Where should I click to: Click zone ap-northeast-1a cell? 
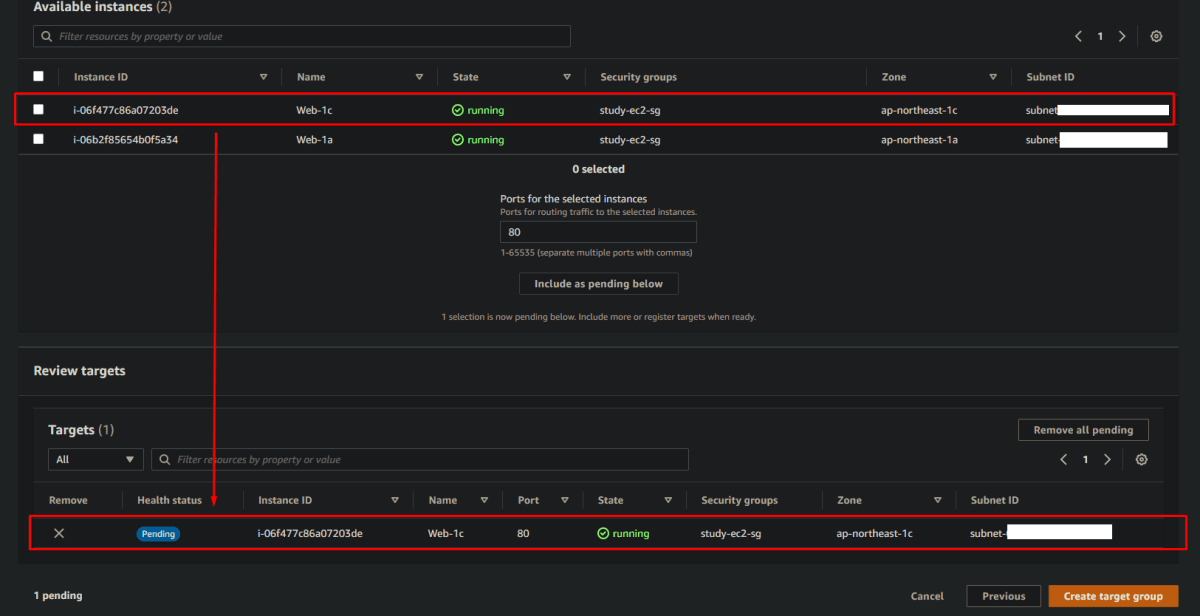pos(919,140)
